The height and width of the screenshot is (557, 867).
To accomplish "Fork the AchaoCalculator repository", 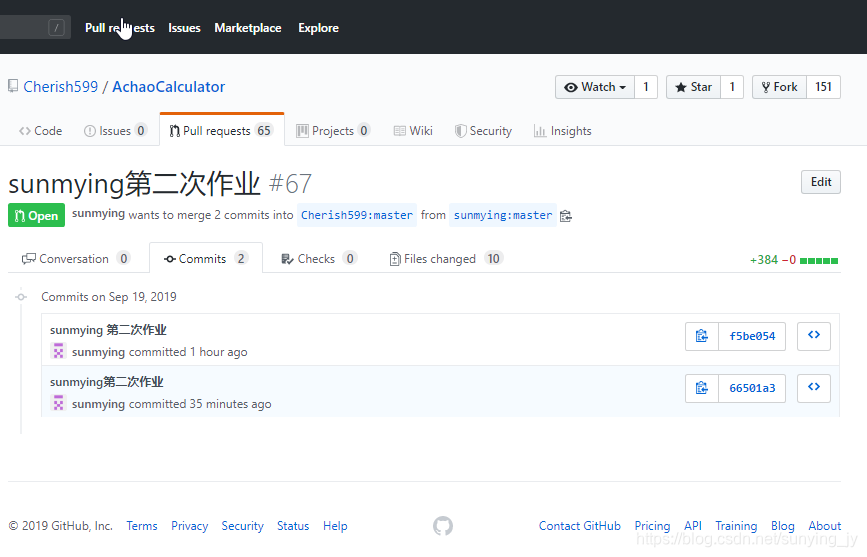I will point(780,87).
